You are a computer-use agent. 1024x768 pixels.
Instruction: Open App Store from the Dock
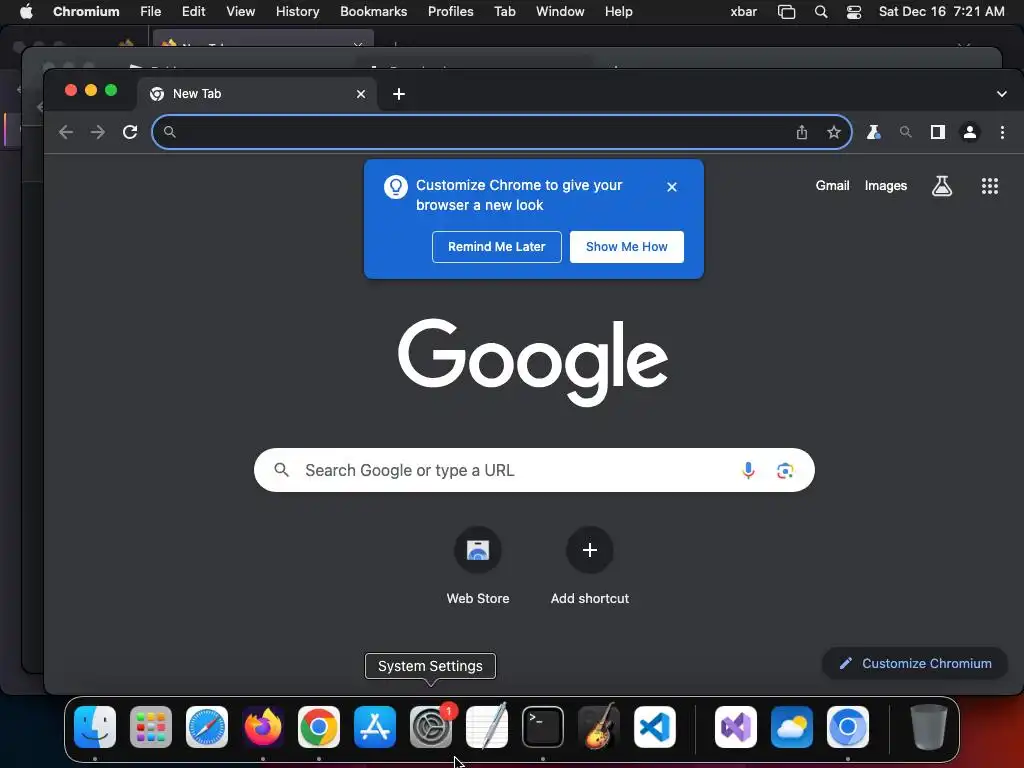click(375, 727)
